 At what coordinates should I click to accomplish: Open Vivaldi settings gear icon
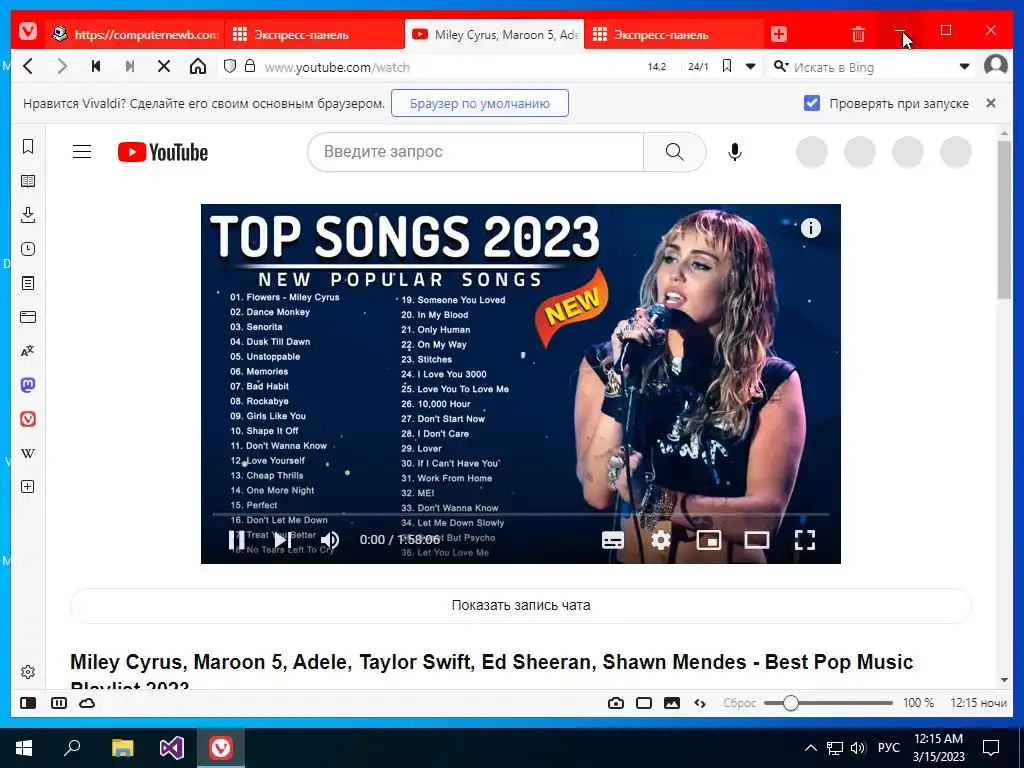click(28, 672)
